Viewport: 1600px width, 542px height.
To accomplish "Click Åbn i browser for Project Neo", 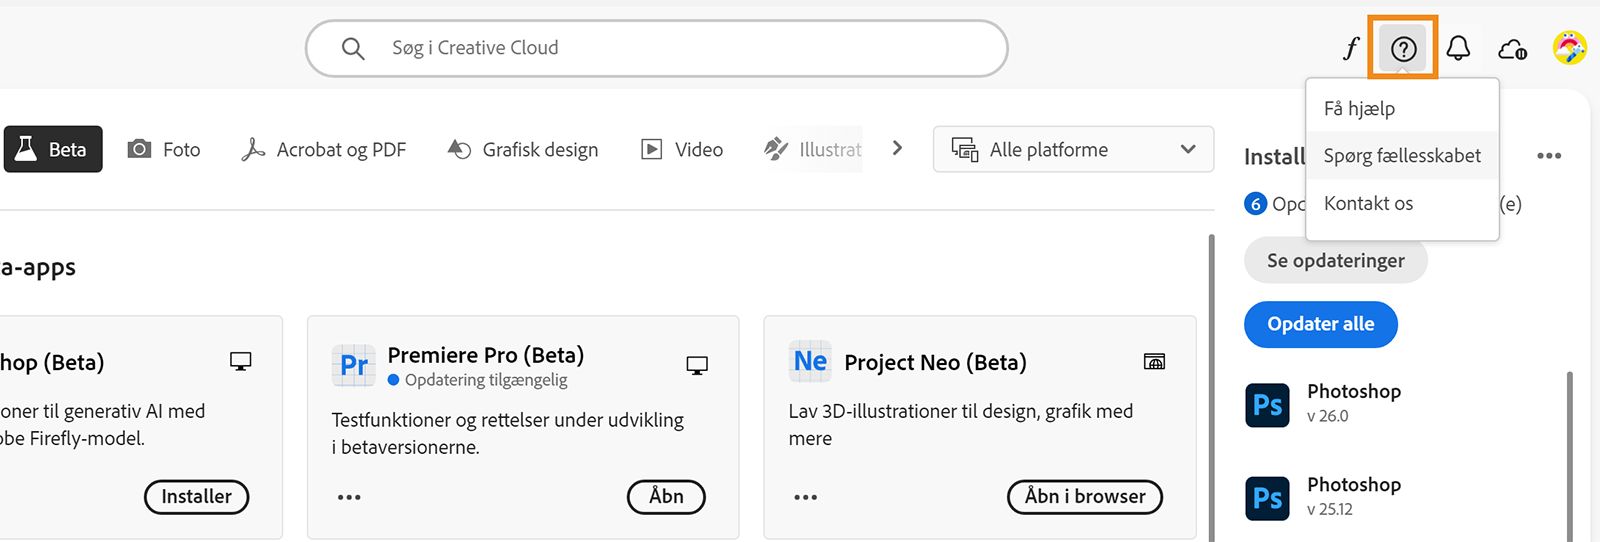I will [1085, 497].
